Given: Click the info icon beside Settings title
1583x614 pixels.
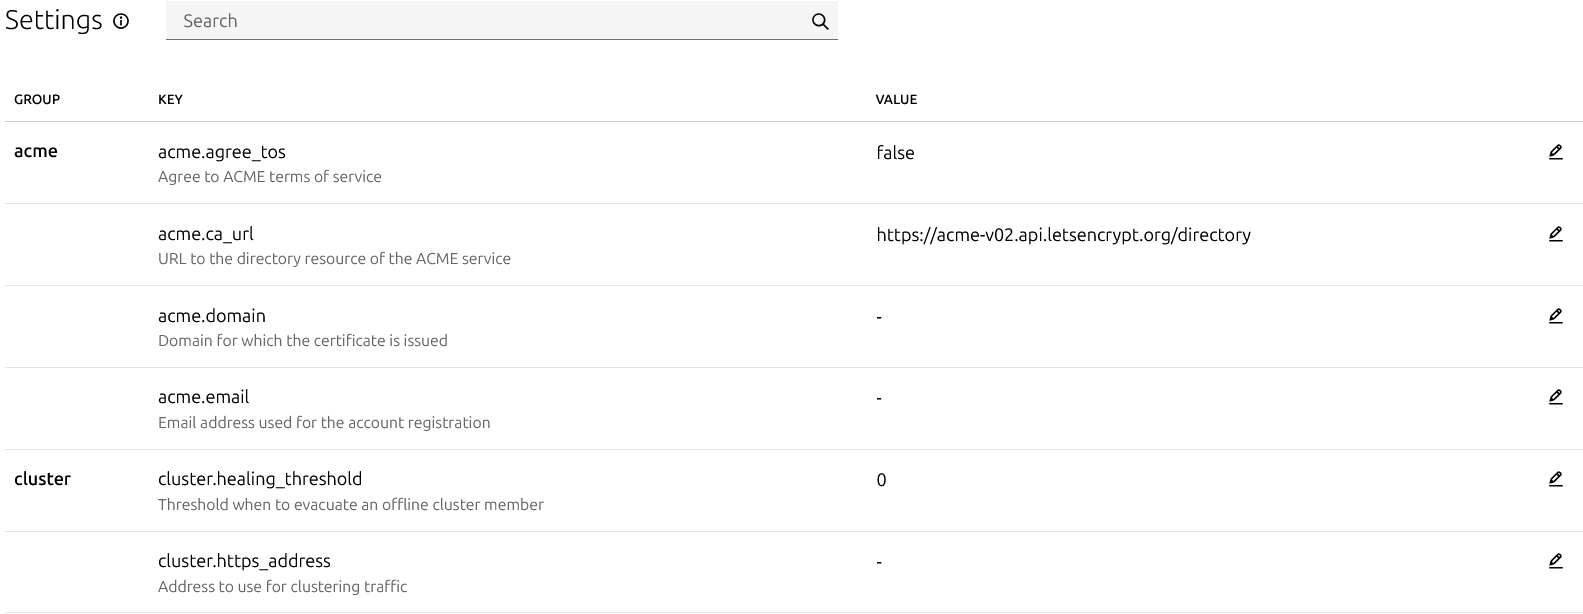Looking at the screenshot, I should 121,21.
